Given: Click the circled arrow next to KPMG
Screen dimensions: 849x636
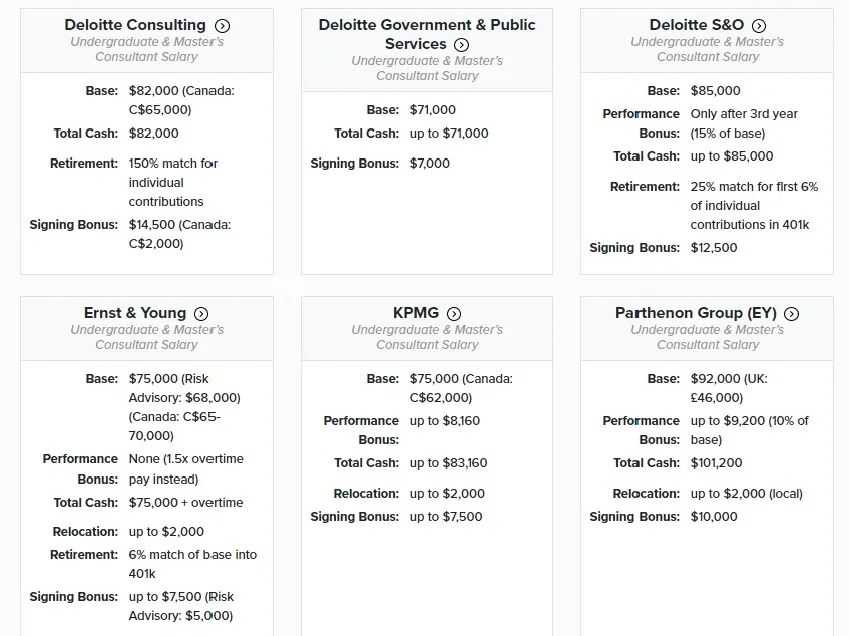Looking at the screenshot, I should point(454,314).
